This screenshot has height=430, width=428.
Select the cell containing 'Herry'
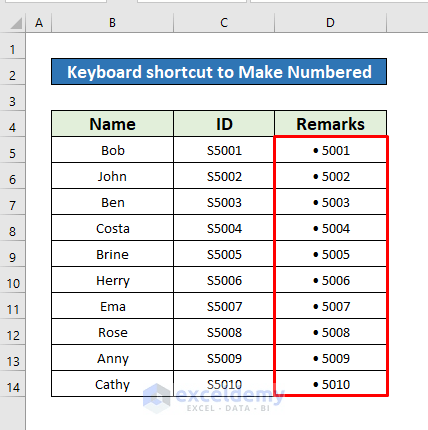point(113,280)
